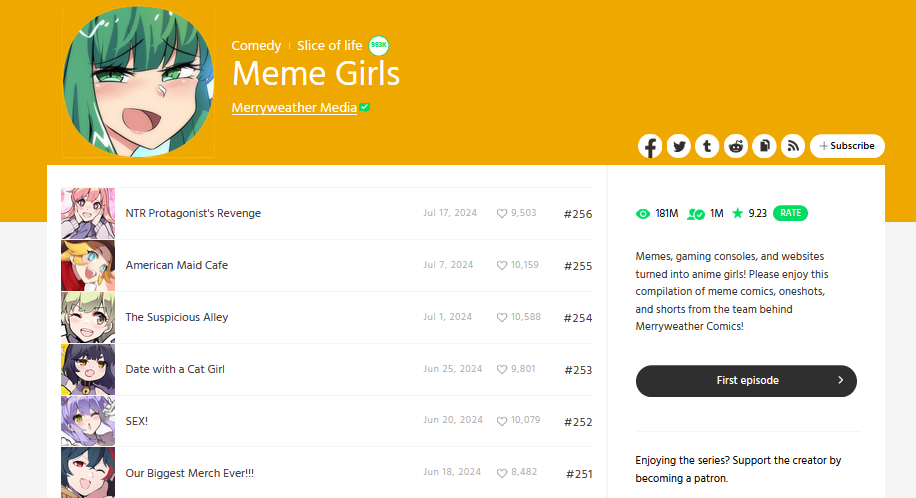This screenshot has height=498, width=916.
Task: Click the green subscribers count icon
Action: pyautogui.click(x=696, y=215)
